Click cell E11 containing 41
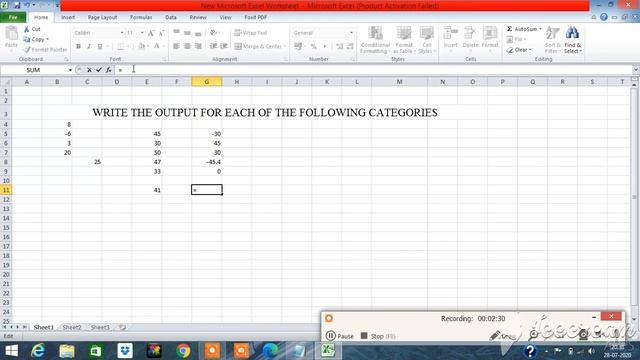 [147, 190]
